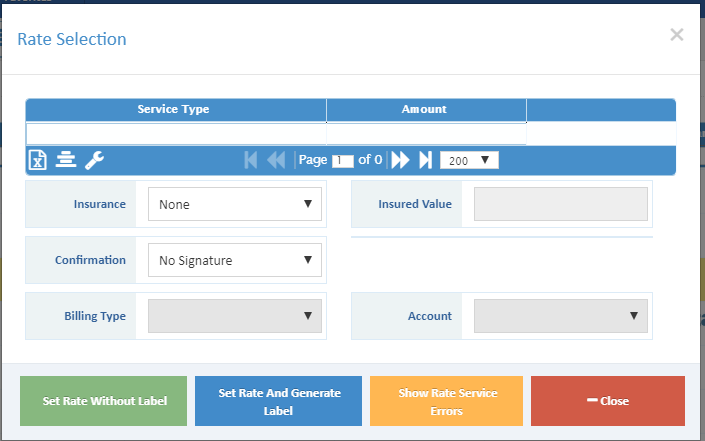Sort by Service Type column header
Viewport: 705px width, 441px height.
click(x=173, y=109)
